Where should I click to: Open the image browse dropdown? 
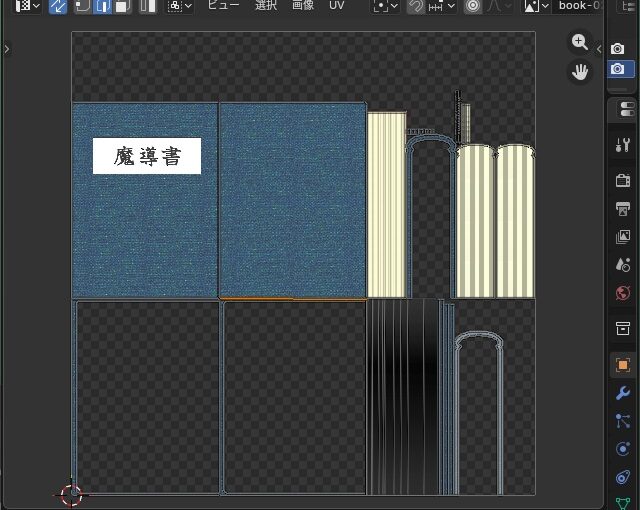pyautogui.click(x=536, y=6)
